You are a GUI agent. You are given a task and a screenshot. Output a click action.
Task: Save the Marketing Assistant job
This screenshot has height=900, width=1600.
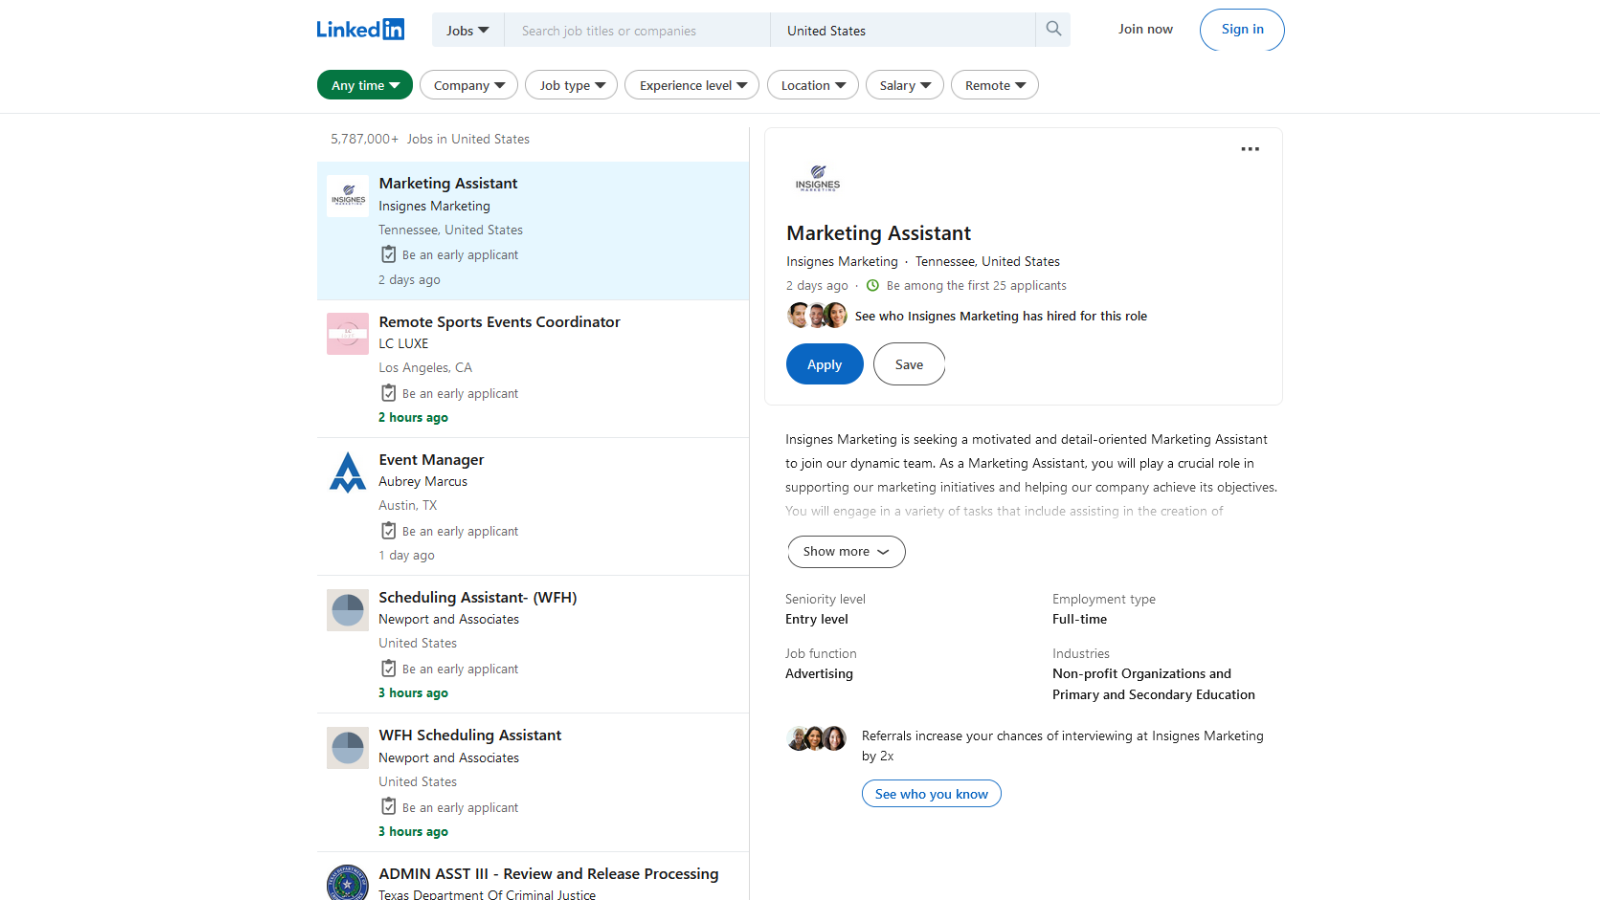pyautogui.click(x=909, y=364)
